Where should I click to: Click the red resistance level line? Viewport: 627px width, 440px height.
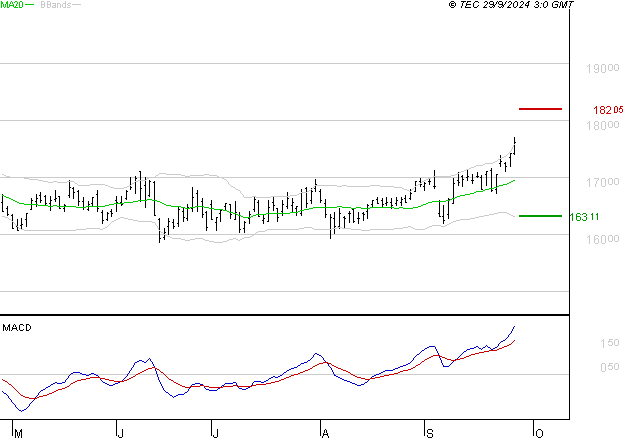click(540, 109)
